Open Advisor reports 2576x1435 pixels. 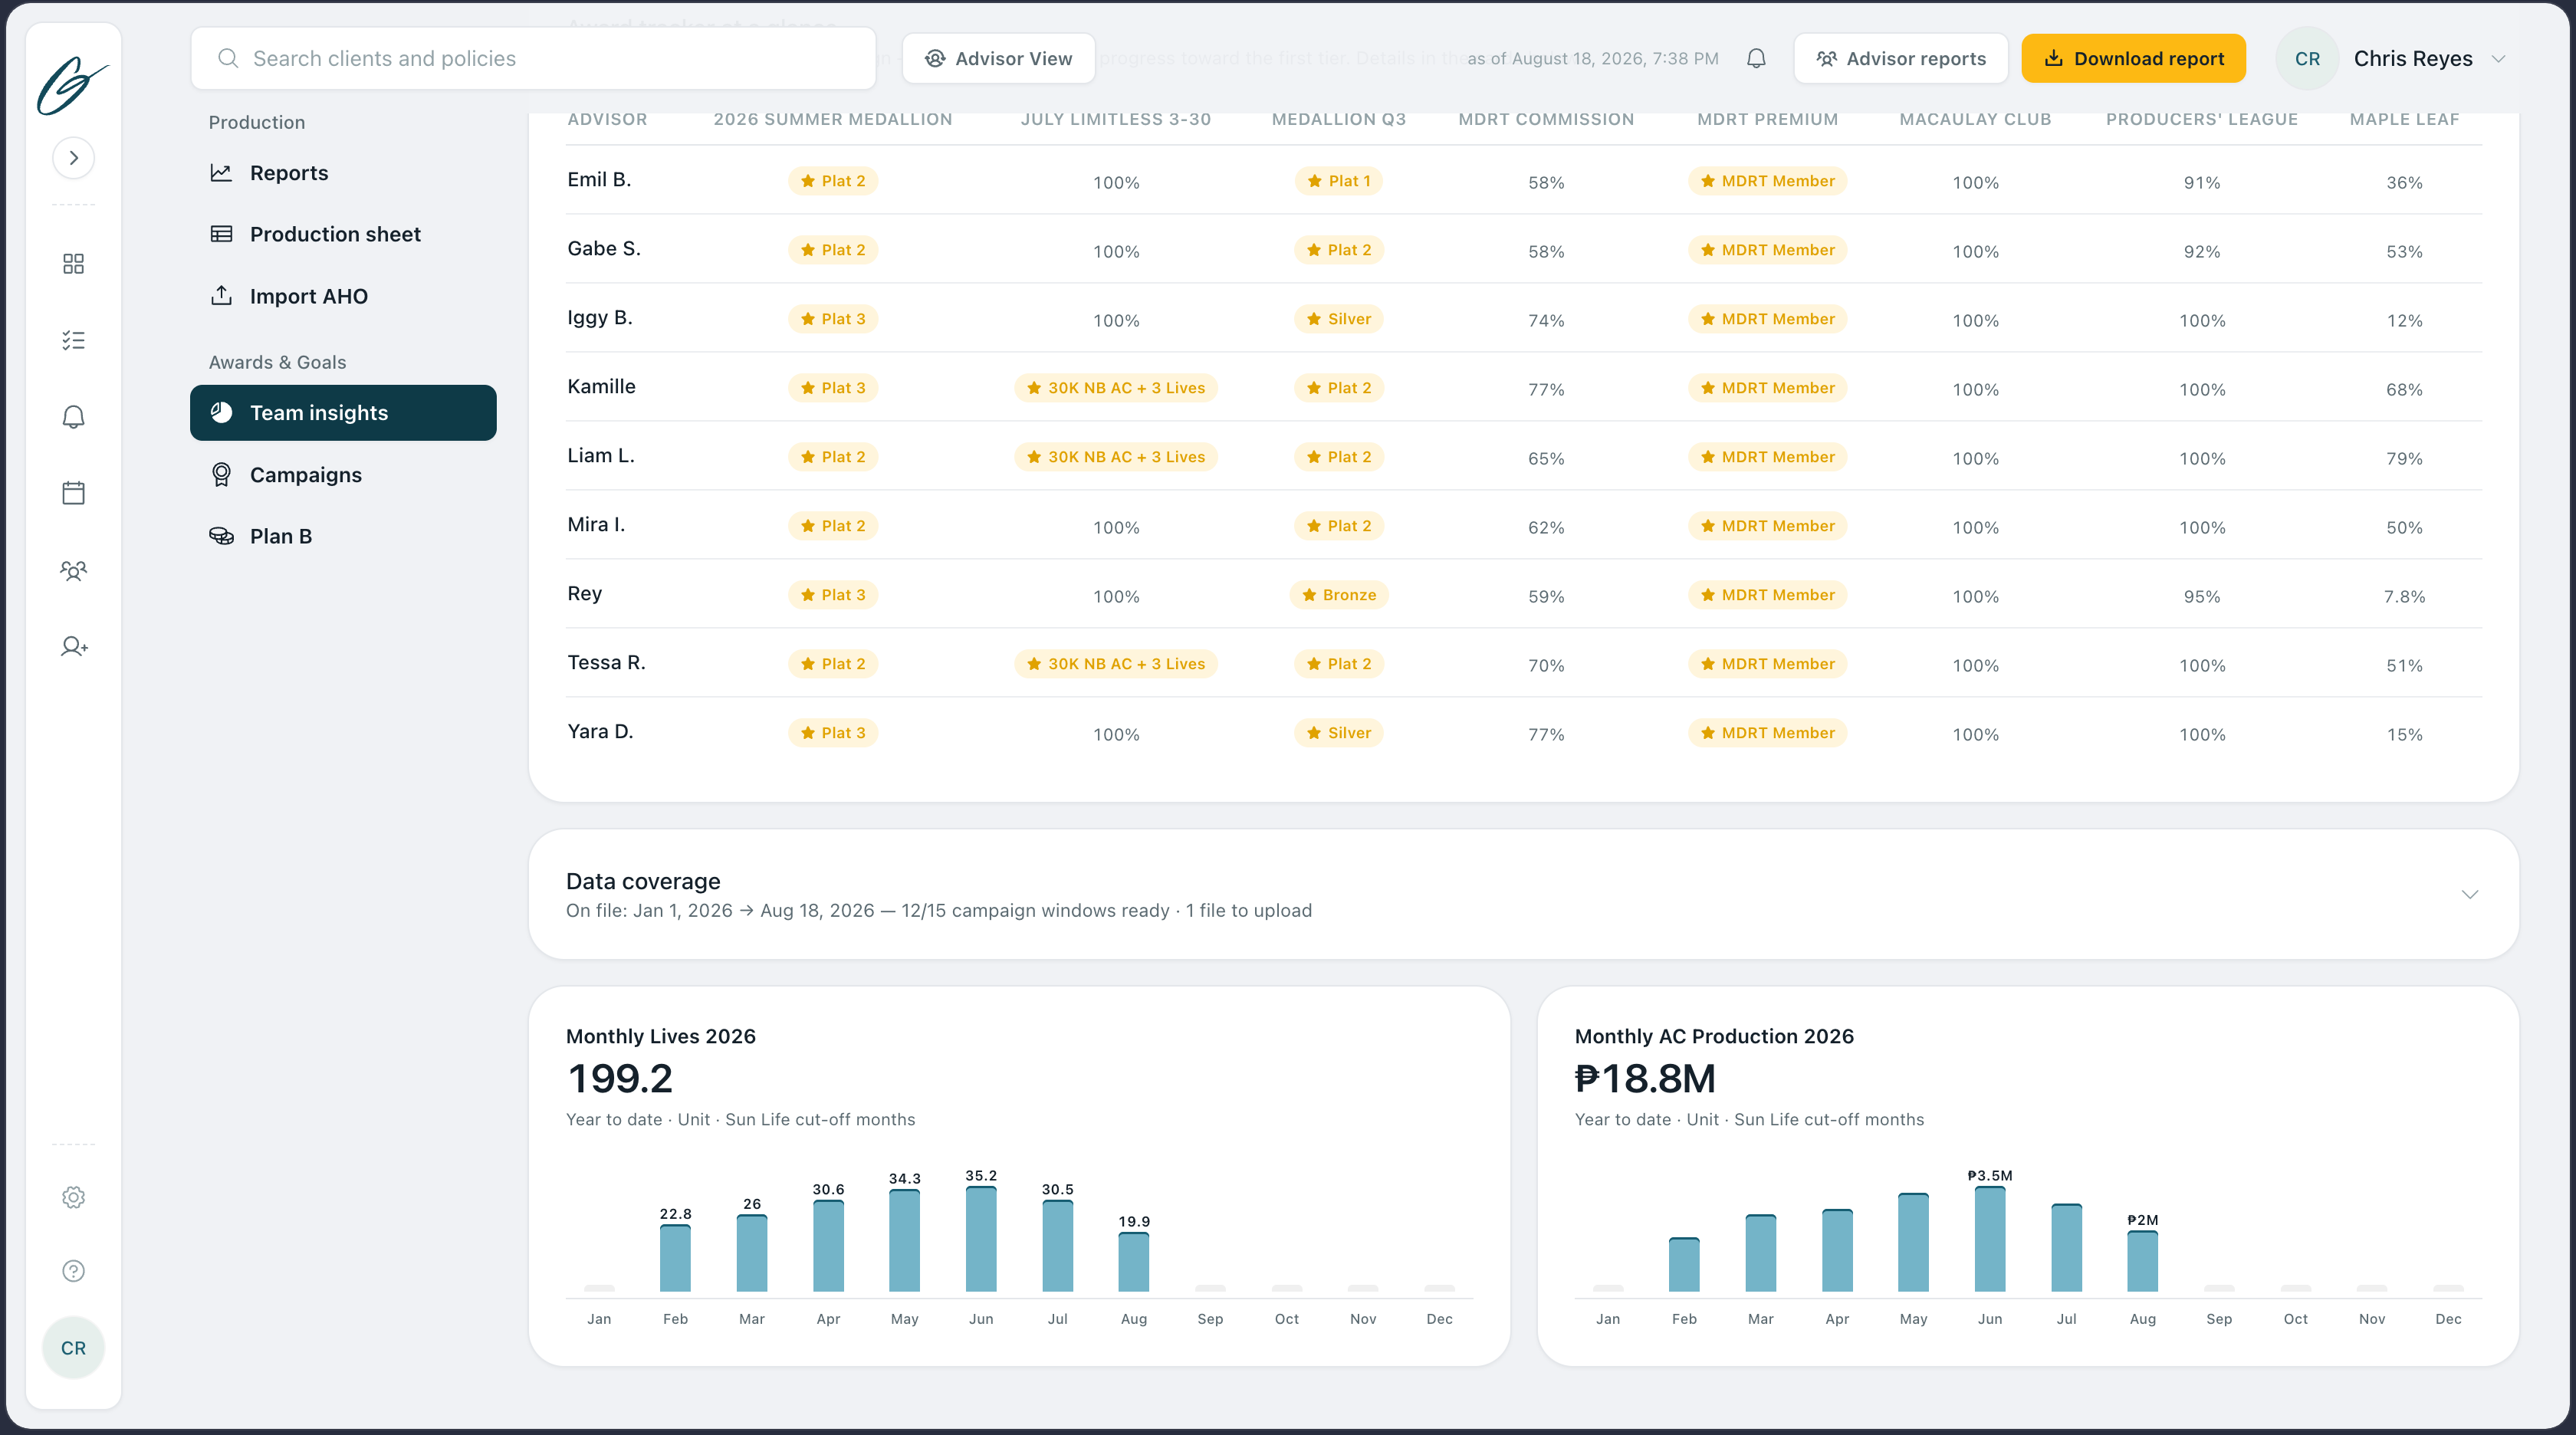pyautogui.click(x=1900, y=58)
